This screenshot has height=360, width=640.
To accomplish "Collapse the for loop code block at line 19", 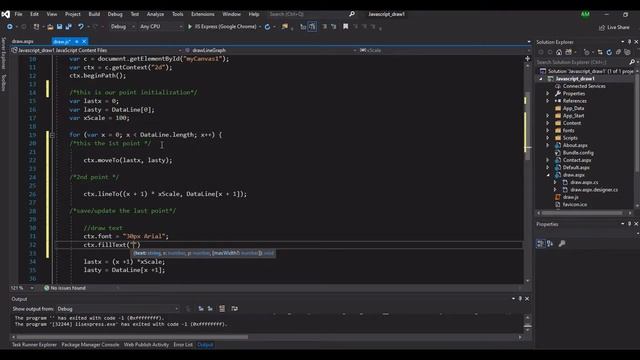I will [x=52, y=135].
